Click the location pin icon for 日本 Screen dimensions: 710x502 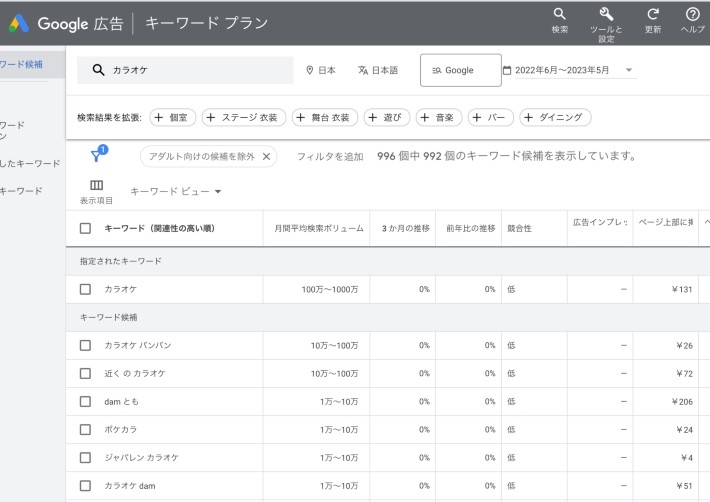coord(310,70)
